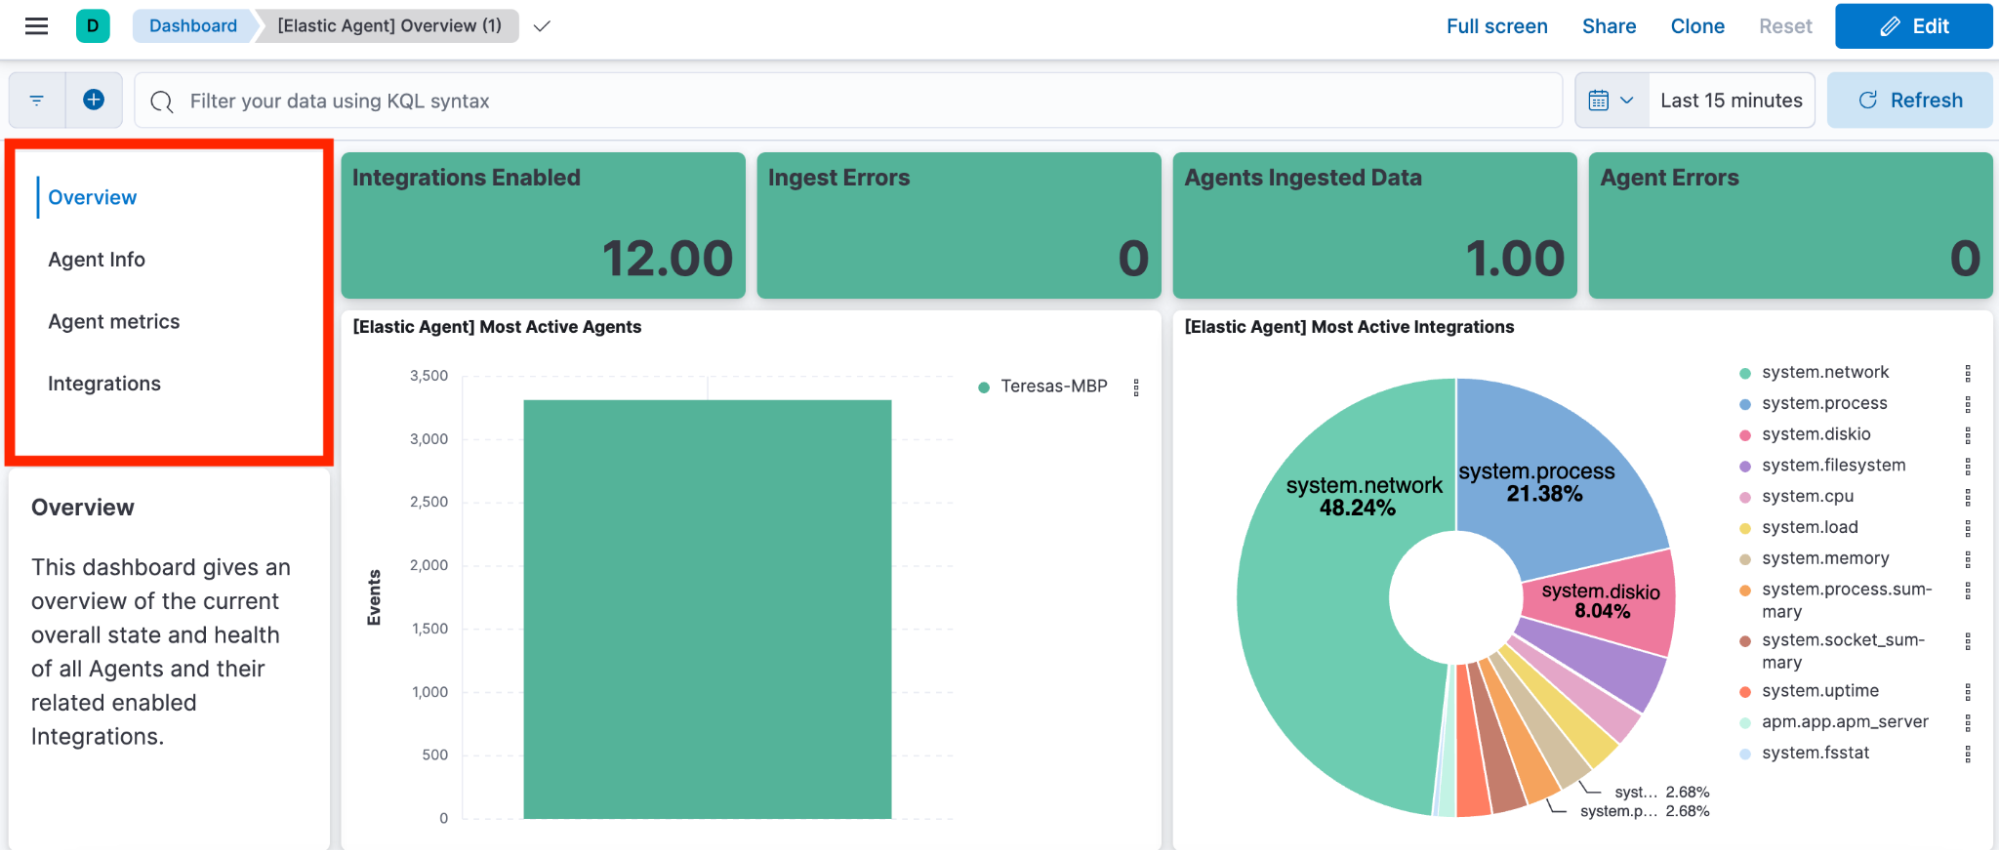Open options for Teresas-MBP legend entry
This screenshot has height=851, width=1999.
1136,387
